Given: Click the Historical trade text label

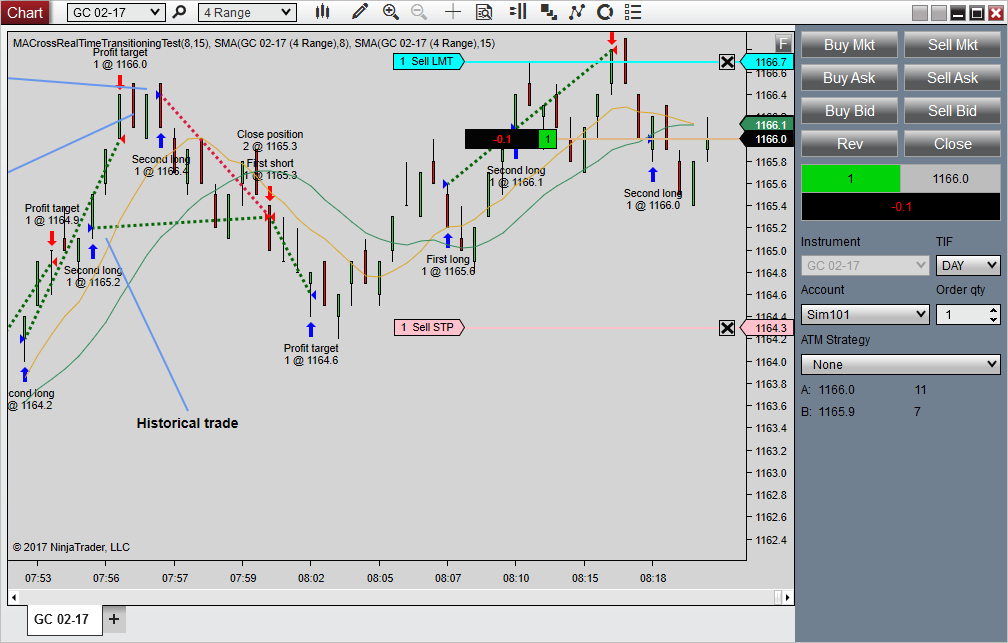Looking at the screenshot, I should coord(187,423).
